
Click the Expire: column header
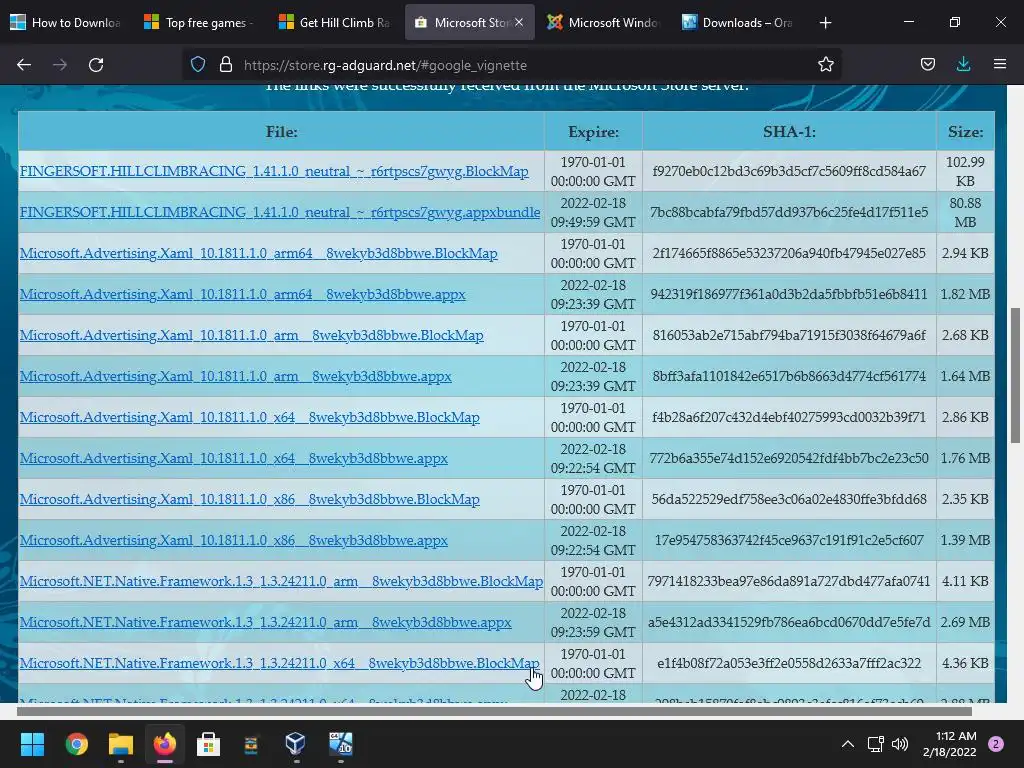point(593,132)
